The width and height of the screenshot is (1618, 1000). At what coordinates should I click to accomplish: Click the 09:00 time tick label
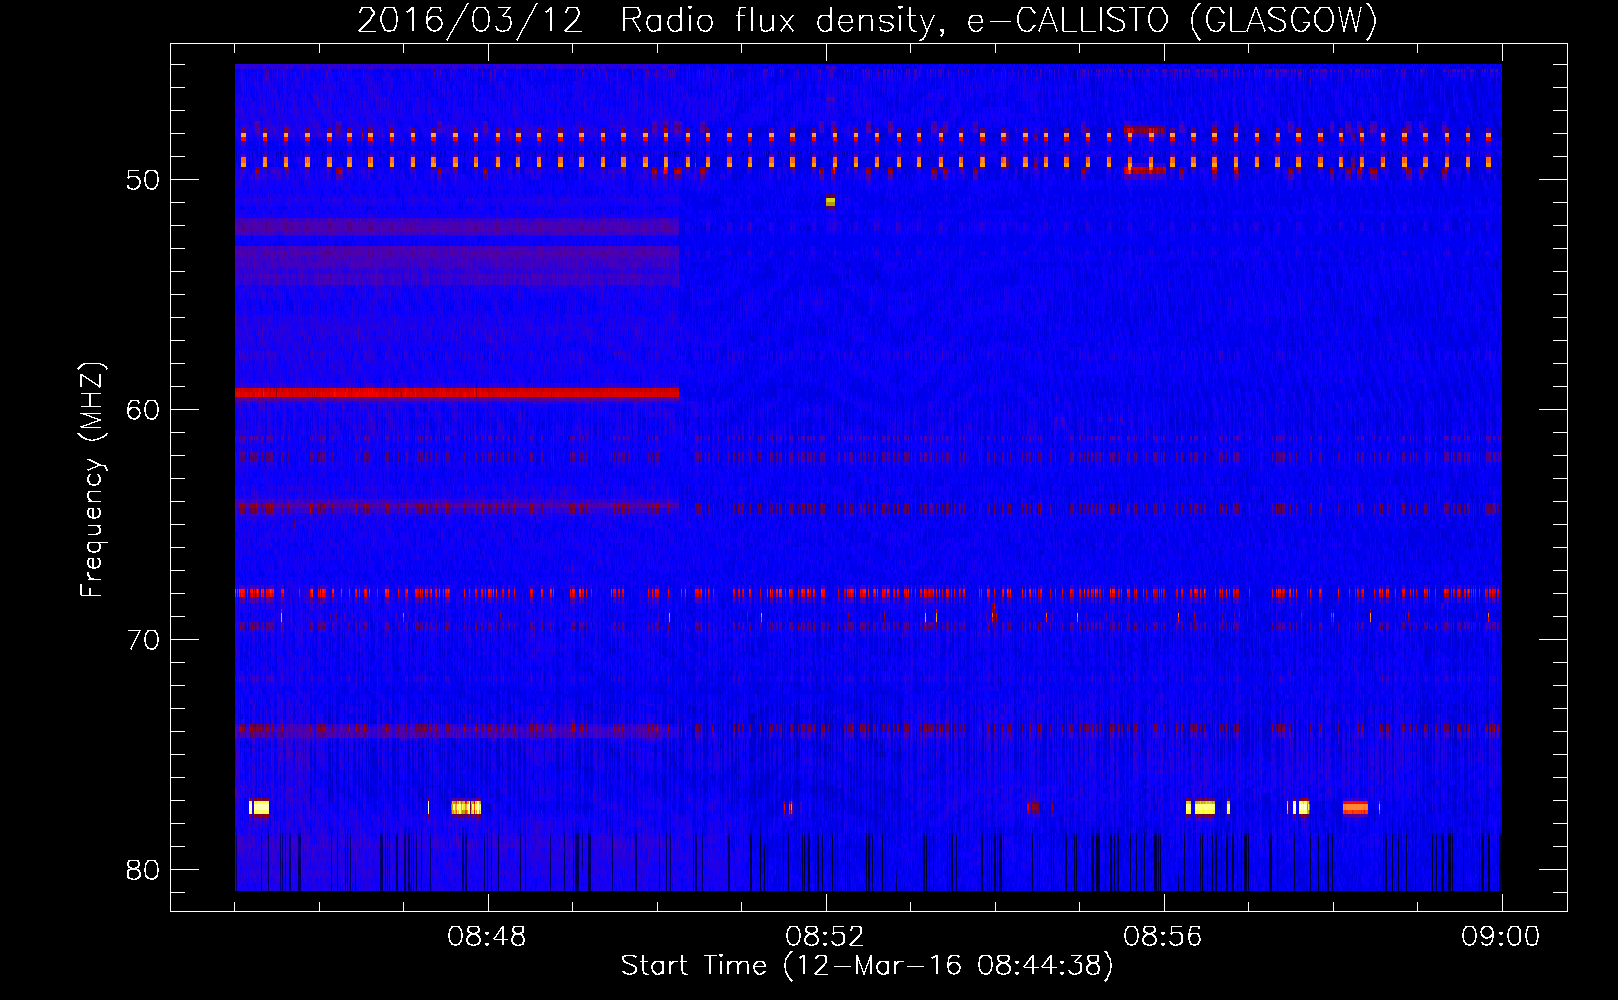[x=1501, y=937]
